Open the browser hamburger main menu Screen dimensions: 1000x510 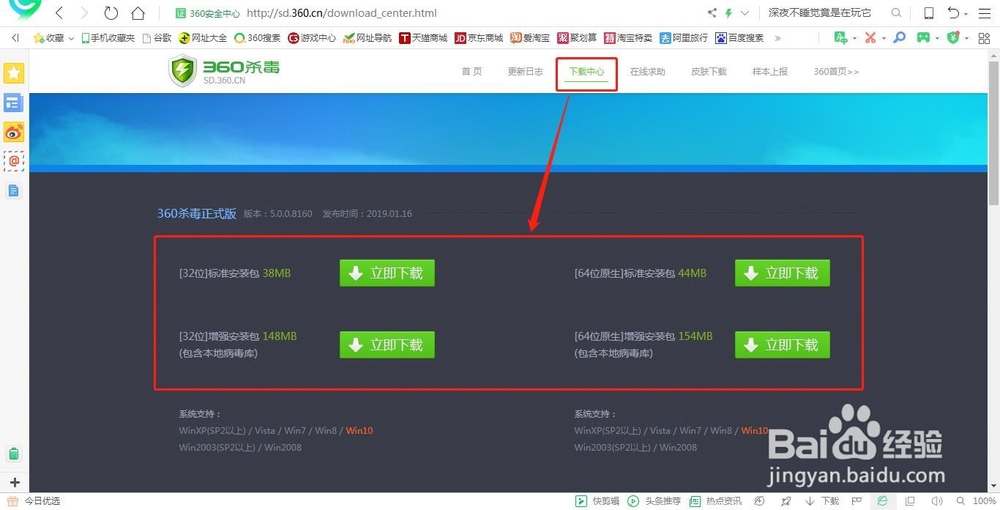(x=984, y=13)
